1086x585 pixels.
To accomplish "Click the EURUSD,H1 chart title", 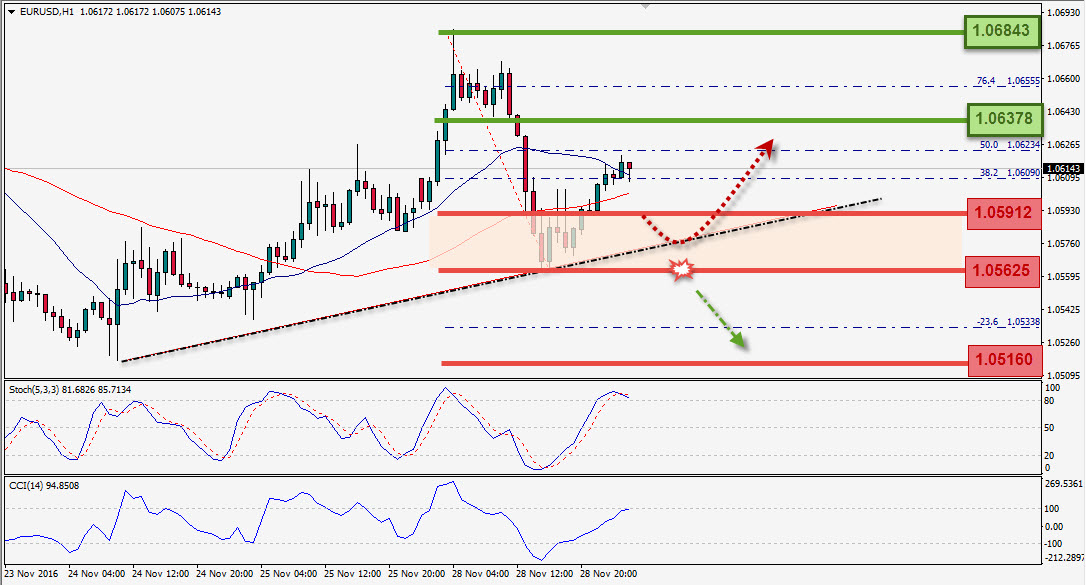I will click(47, 12).
